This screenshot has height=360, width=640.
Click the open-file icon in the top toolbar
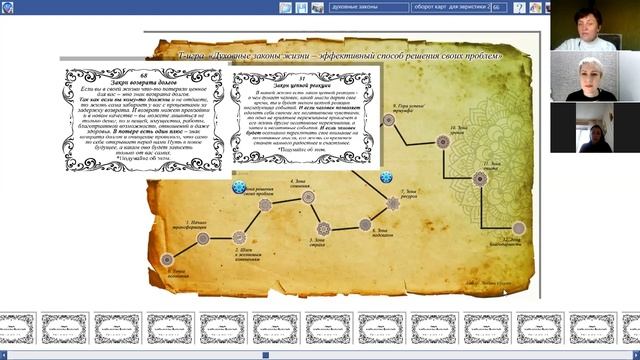click(x=285, y=8)
